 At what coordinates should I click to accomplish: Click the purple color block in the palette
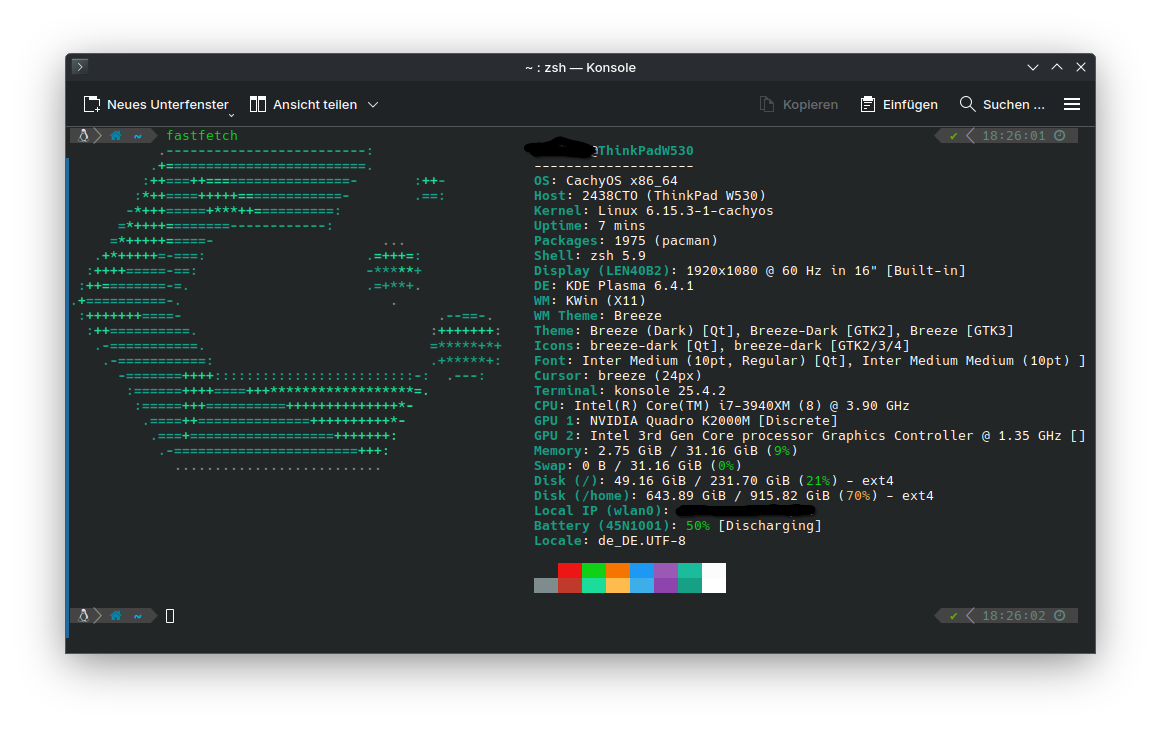coord(666,570)
